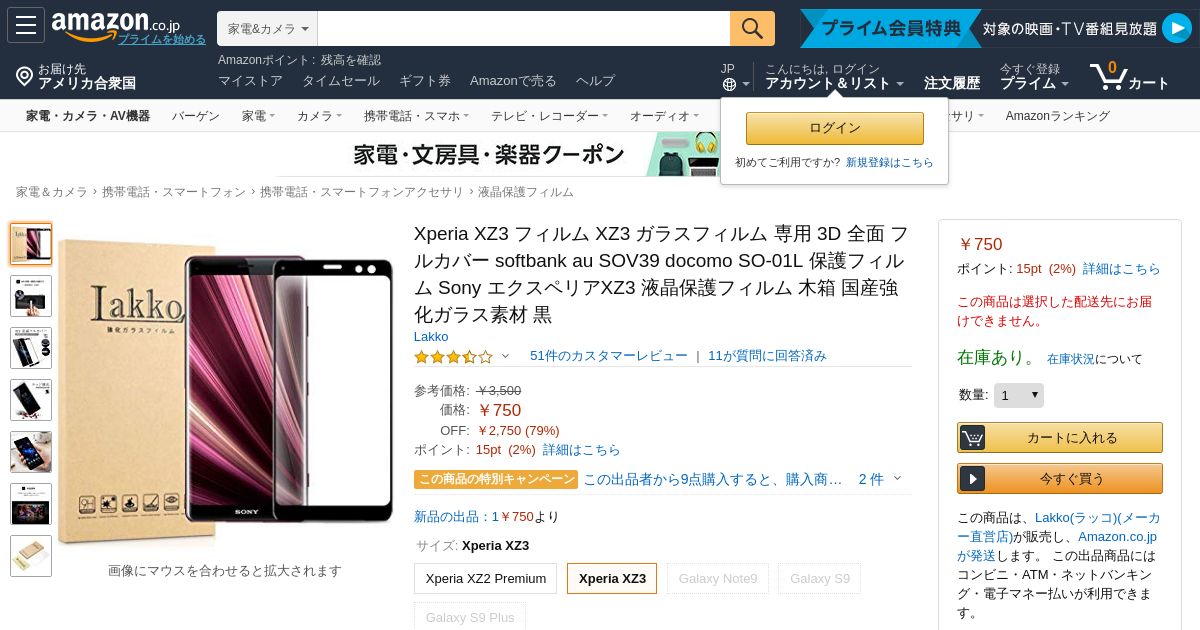Expand 家電 subnav dropdown
This screenshot has width=1200, height=630.
258,116
